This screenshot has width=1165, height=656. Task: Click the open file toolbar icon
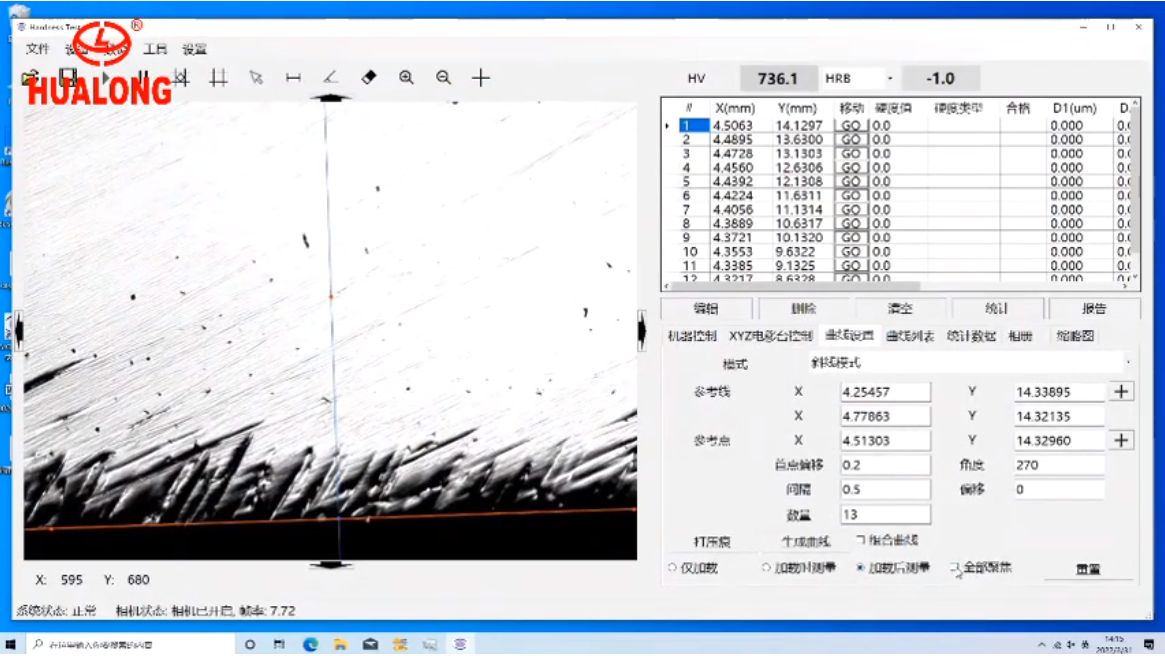pyautogui.click(x=30, y=77)
